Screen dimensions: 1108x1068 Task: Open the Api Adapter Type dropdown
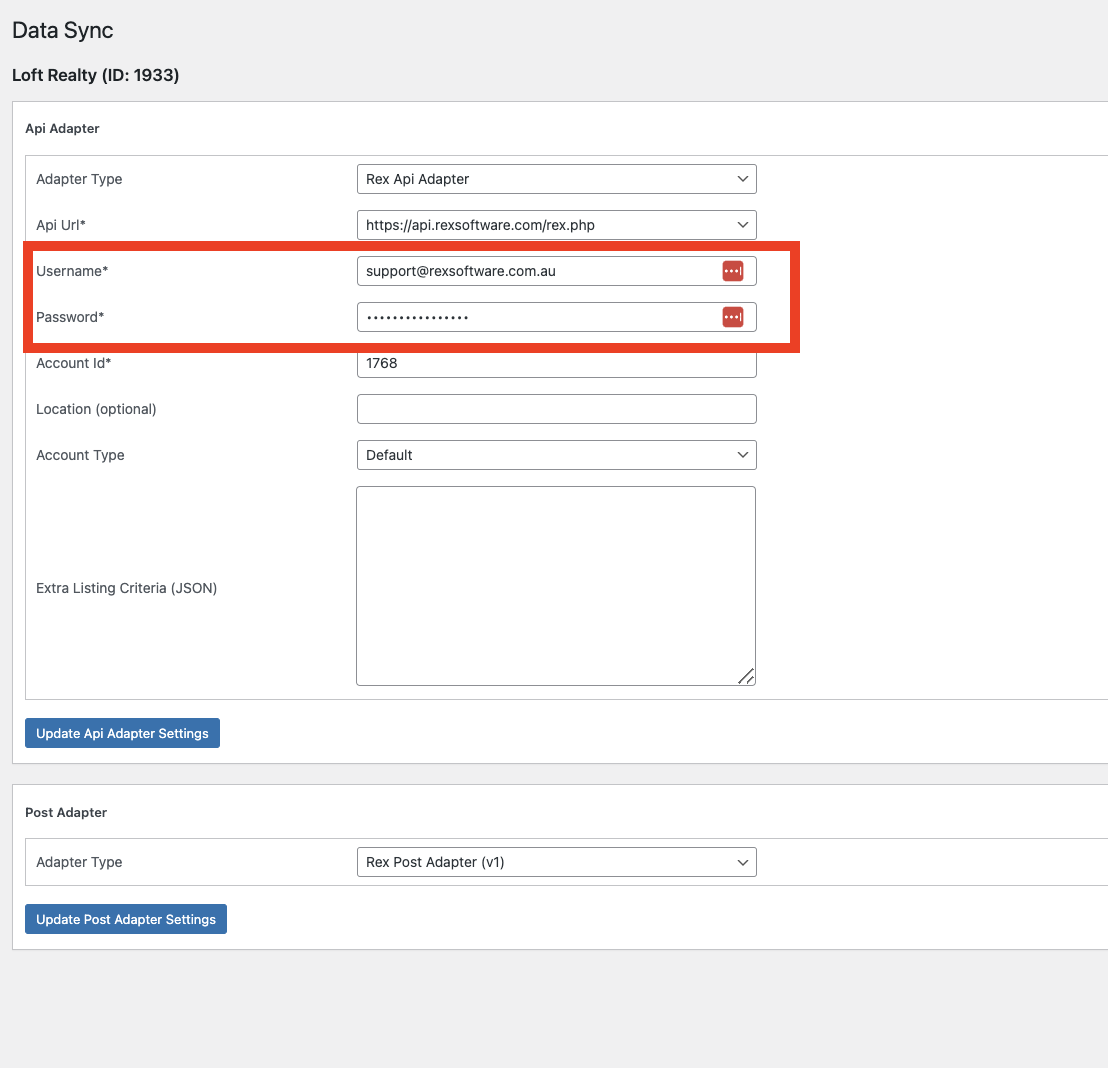click(557, 179)
